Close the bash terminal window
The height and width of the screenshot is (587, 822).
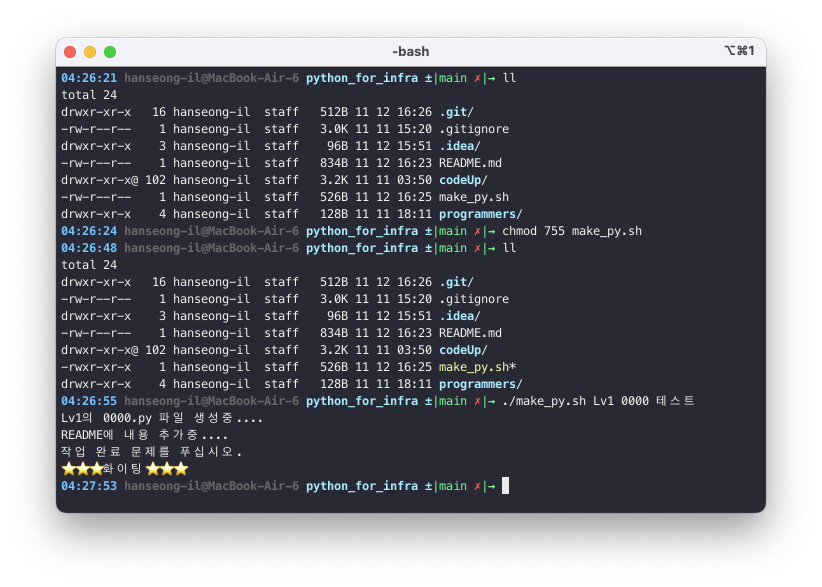(70, 52)
